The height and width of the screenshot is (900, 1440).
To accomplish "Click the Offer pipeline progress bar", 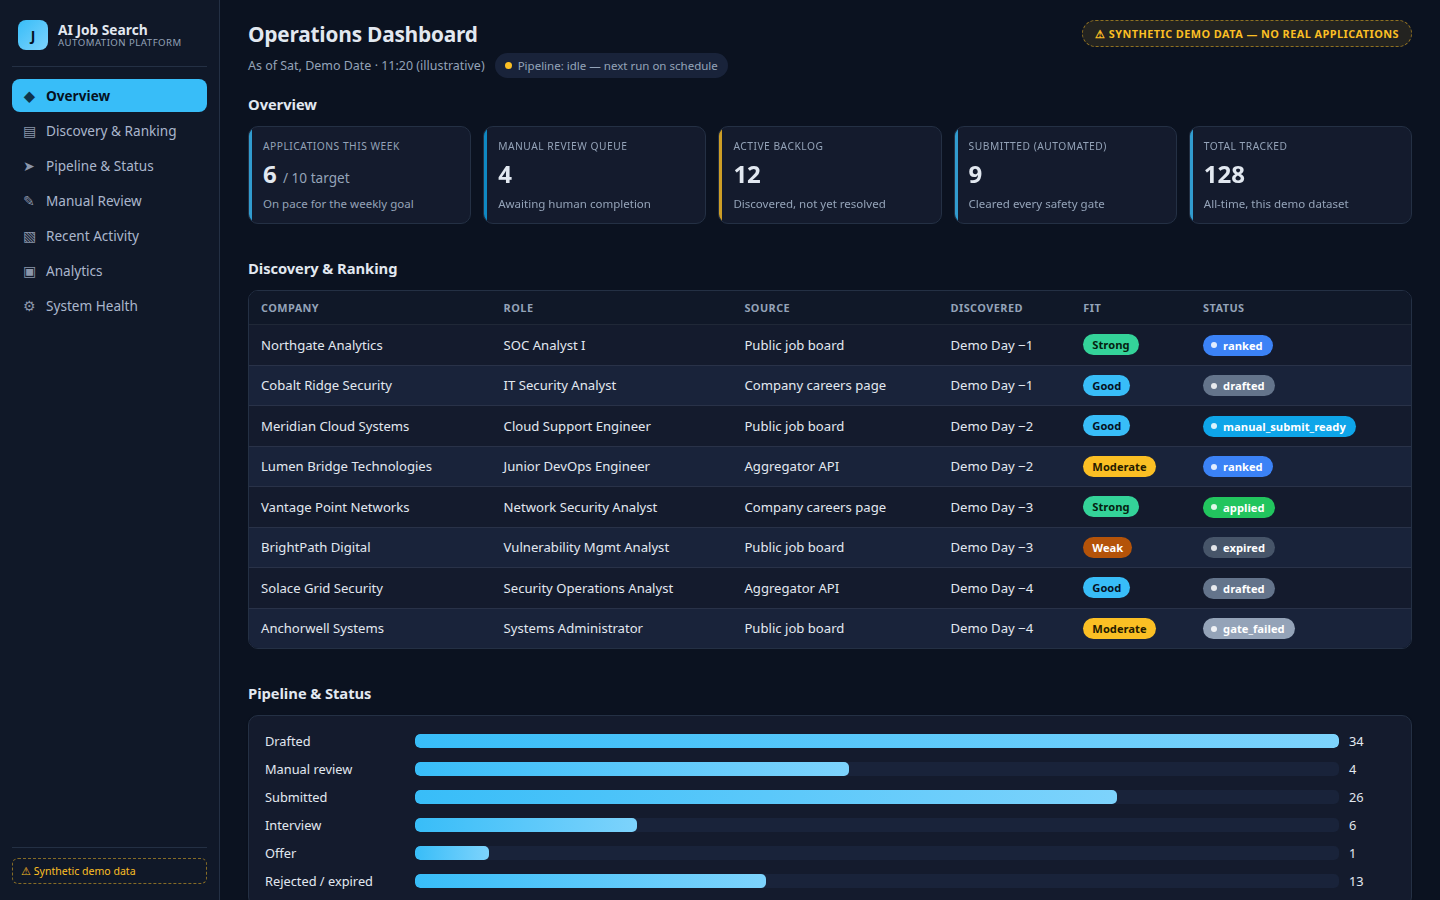I will tap(877, 853).
